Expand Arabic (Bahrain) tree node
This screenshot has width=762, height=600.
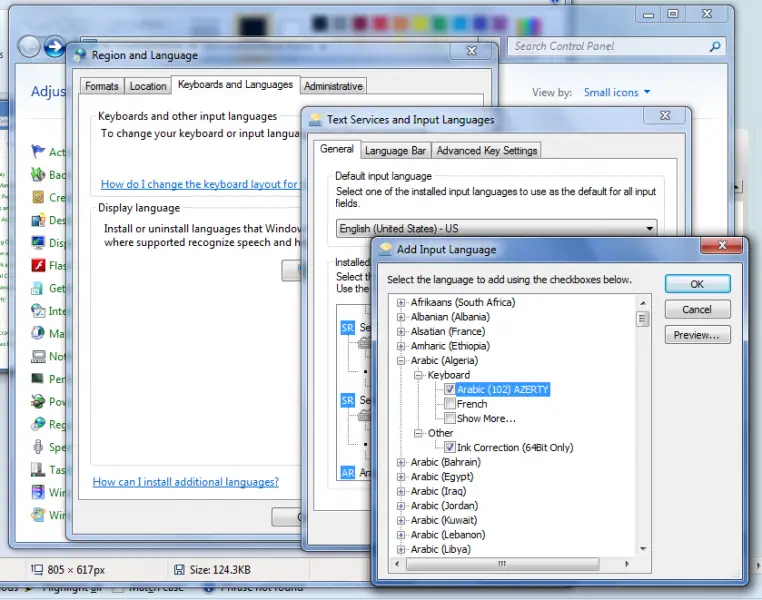(401, 462)
